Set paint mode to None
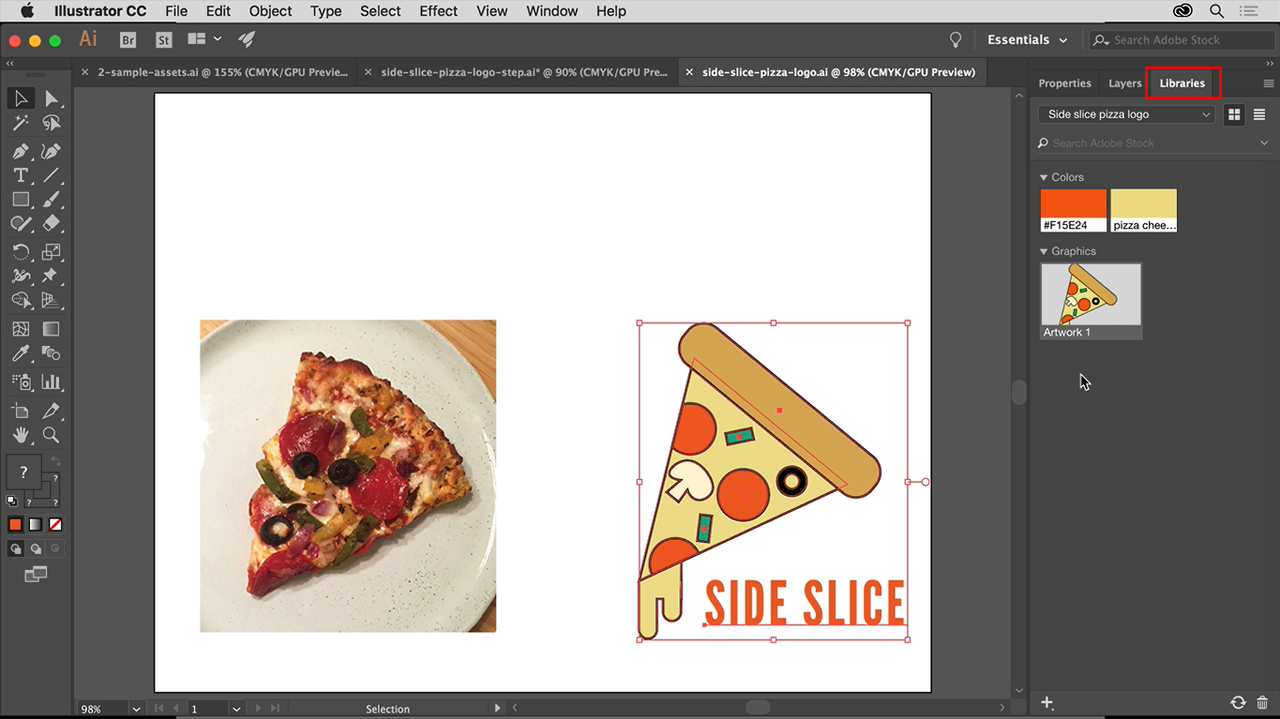1280x719 pixels. [x=56, y=524]
